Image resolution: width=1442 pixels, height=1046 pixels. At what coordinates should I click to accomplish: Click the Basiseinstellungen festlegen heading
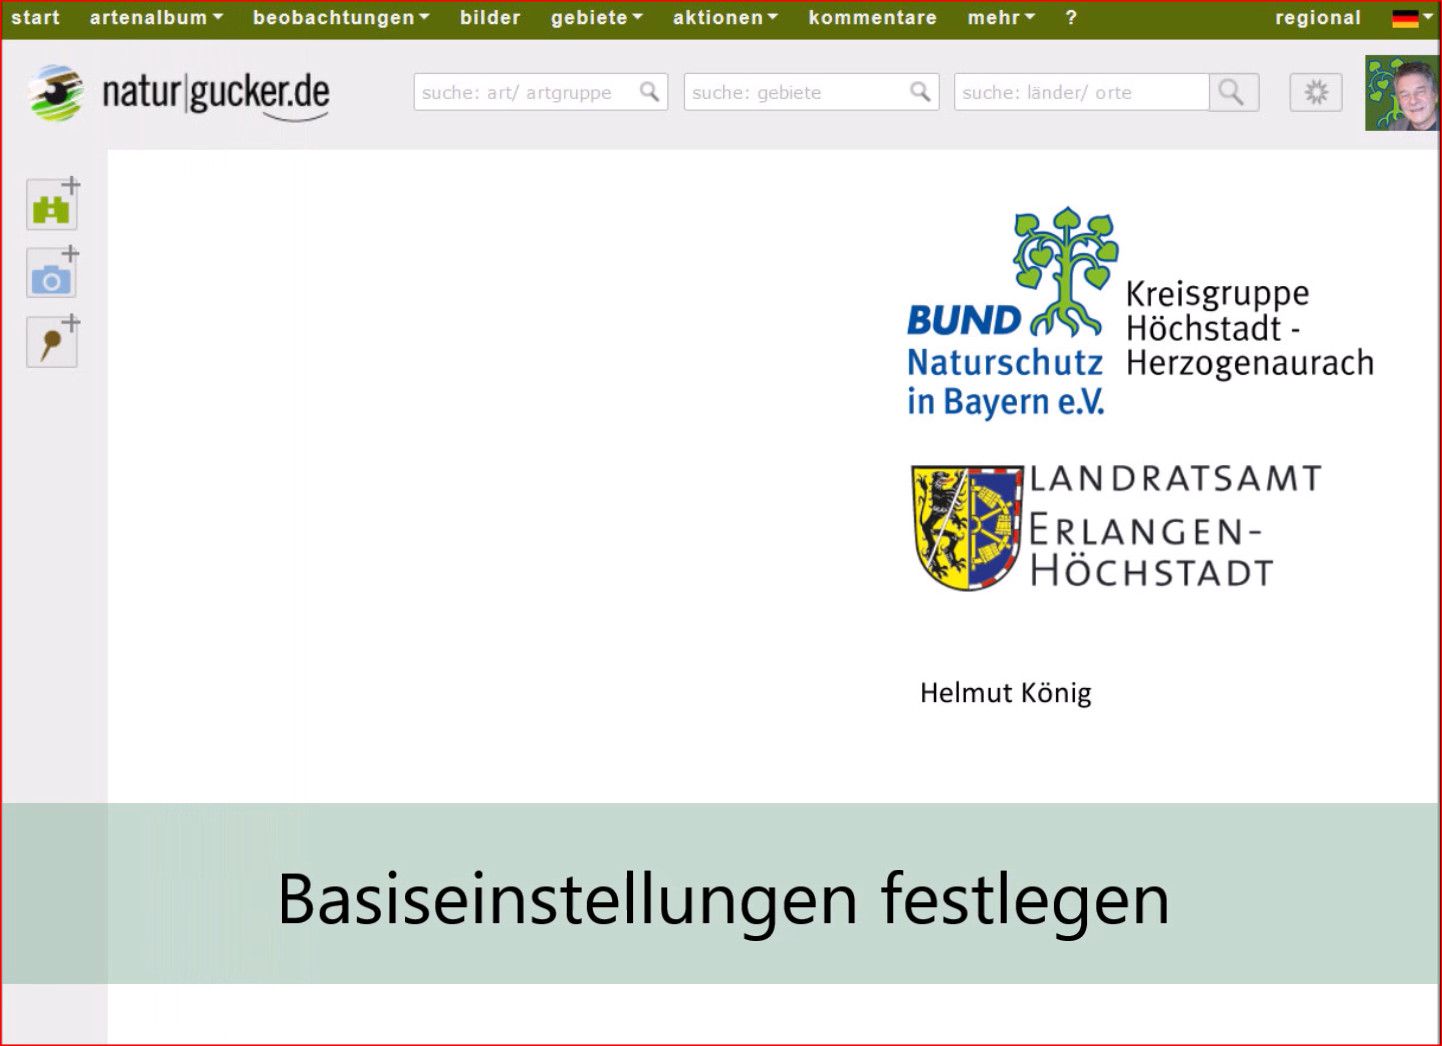[723, 898]
